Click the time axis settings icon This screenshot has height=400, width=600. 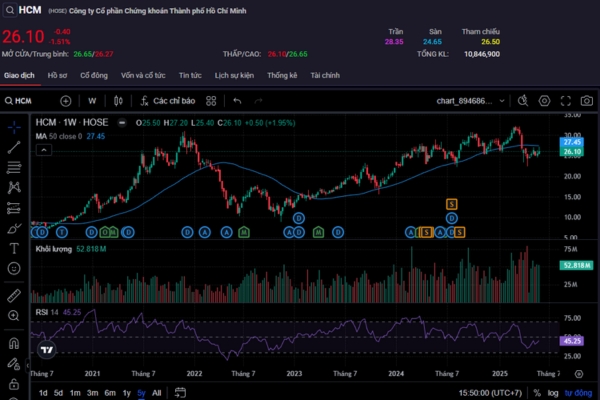pyautogui.click(x=579, y=374)
